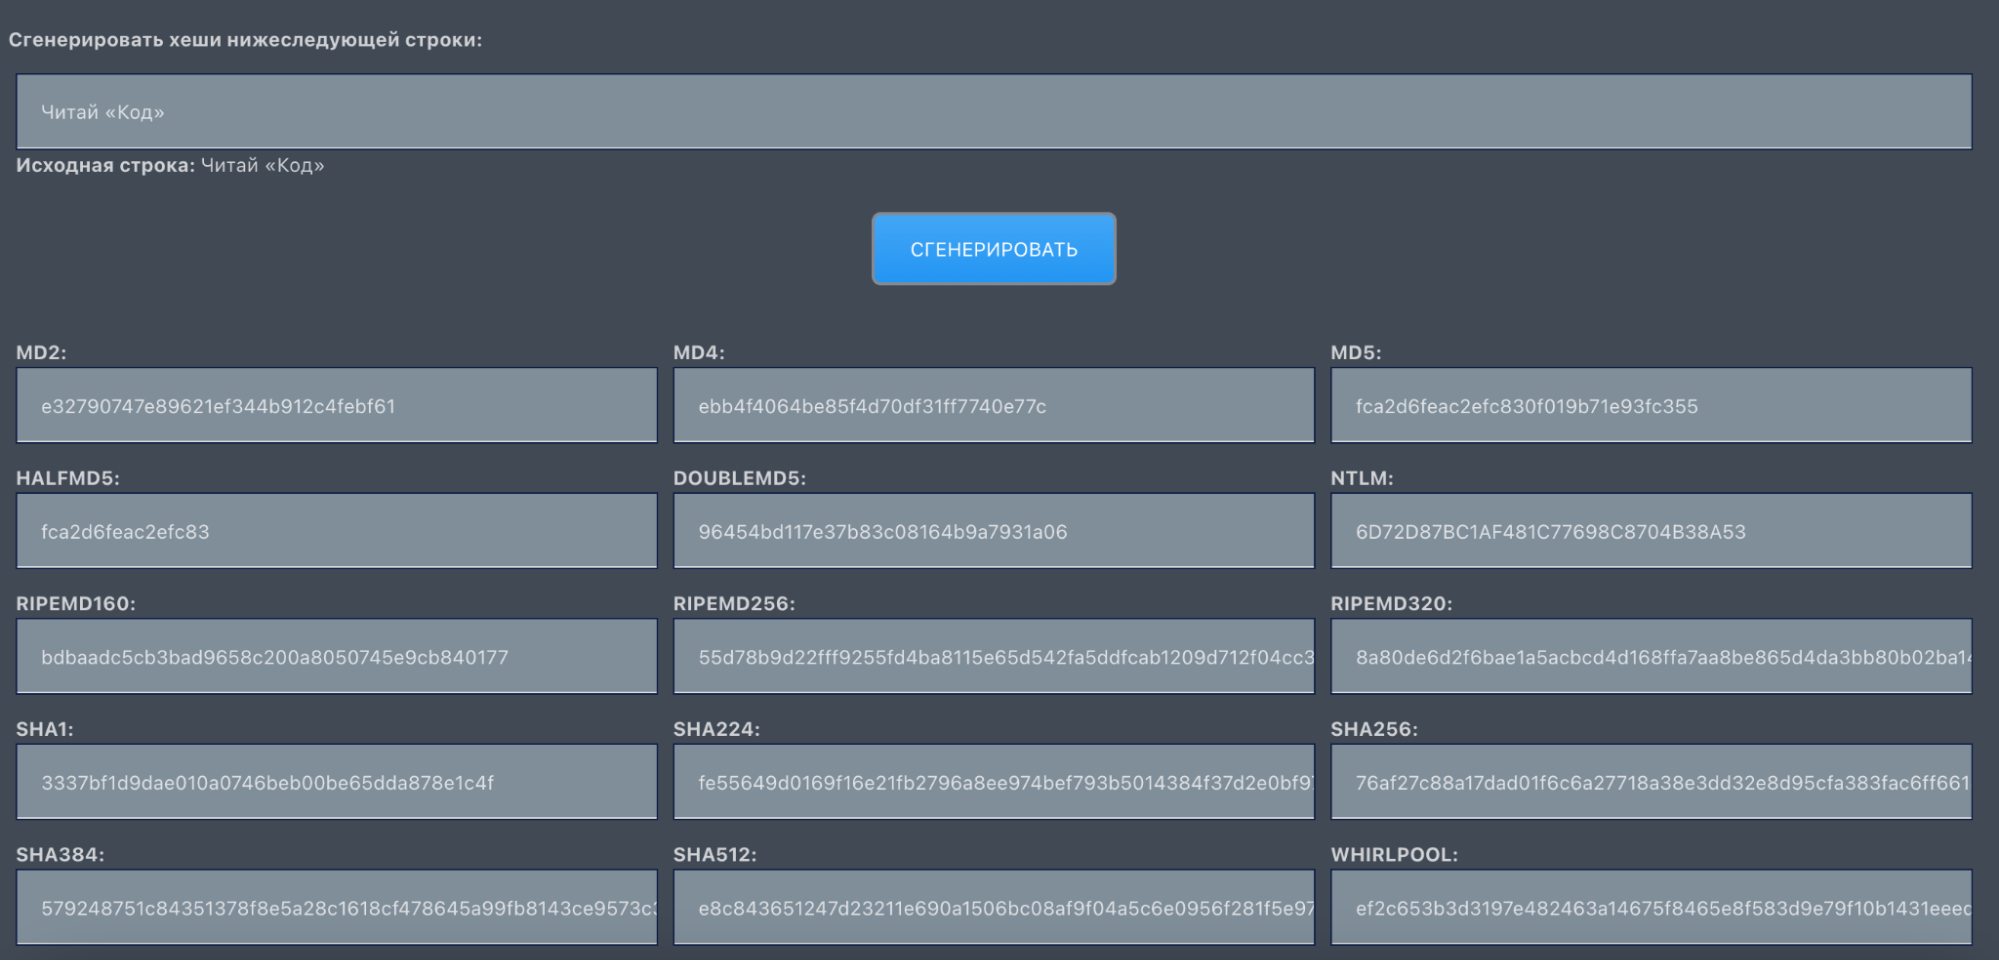Click the SHA512 hash result field

(x=993, y=908)
